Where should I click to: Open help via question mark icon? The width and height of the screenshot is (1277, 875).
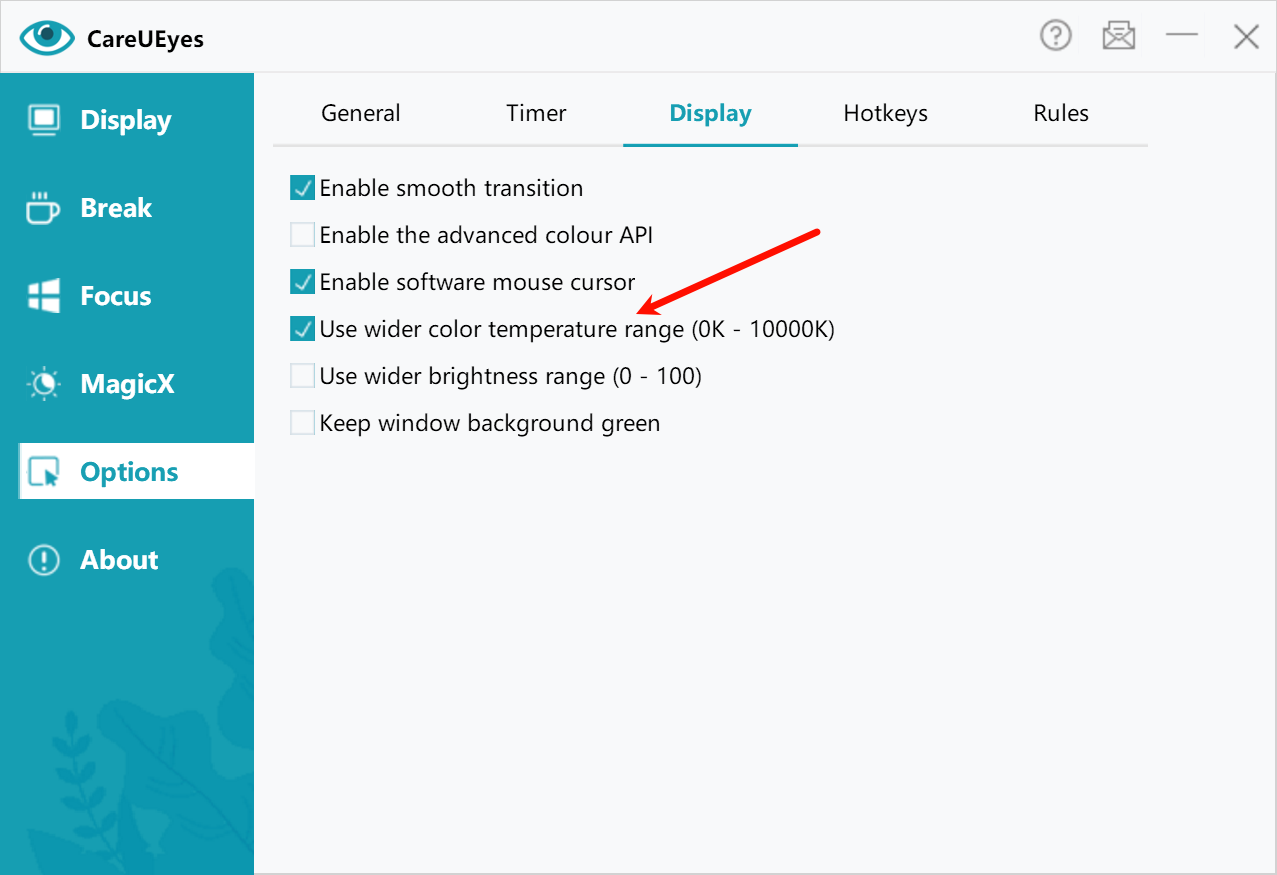[x=1055, y=37]
